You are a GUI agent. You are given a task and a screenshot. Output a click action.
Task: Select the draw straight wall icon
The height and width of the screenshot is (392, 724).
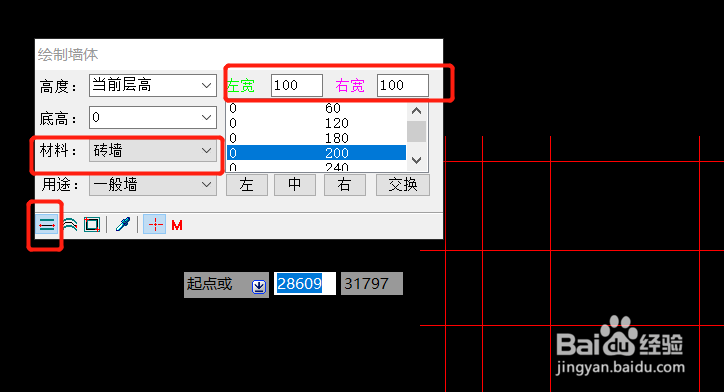click(x=47, y=225)
